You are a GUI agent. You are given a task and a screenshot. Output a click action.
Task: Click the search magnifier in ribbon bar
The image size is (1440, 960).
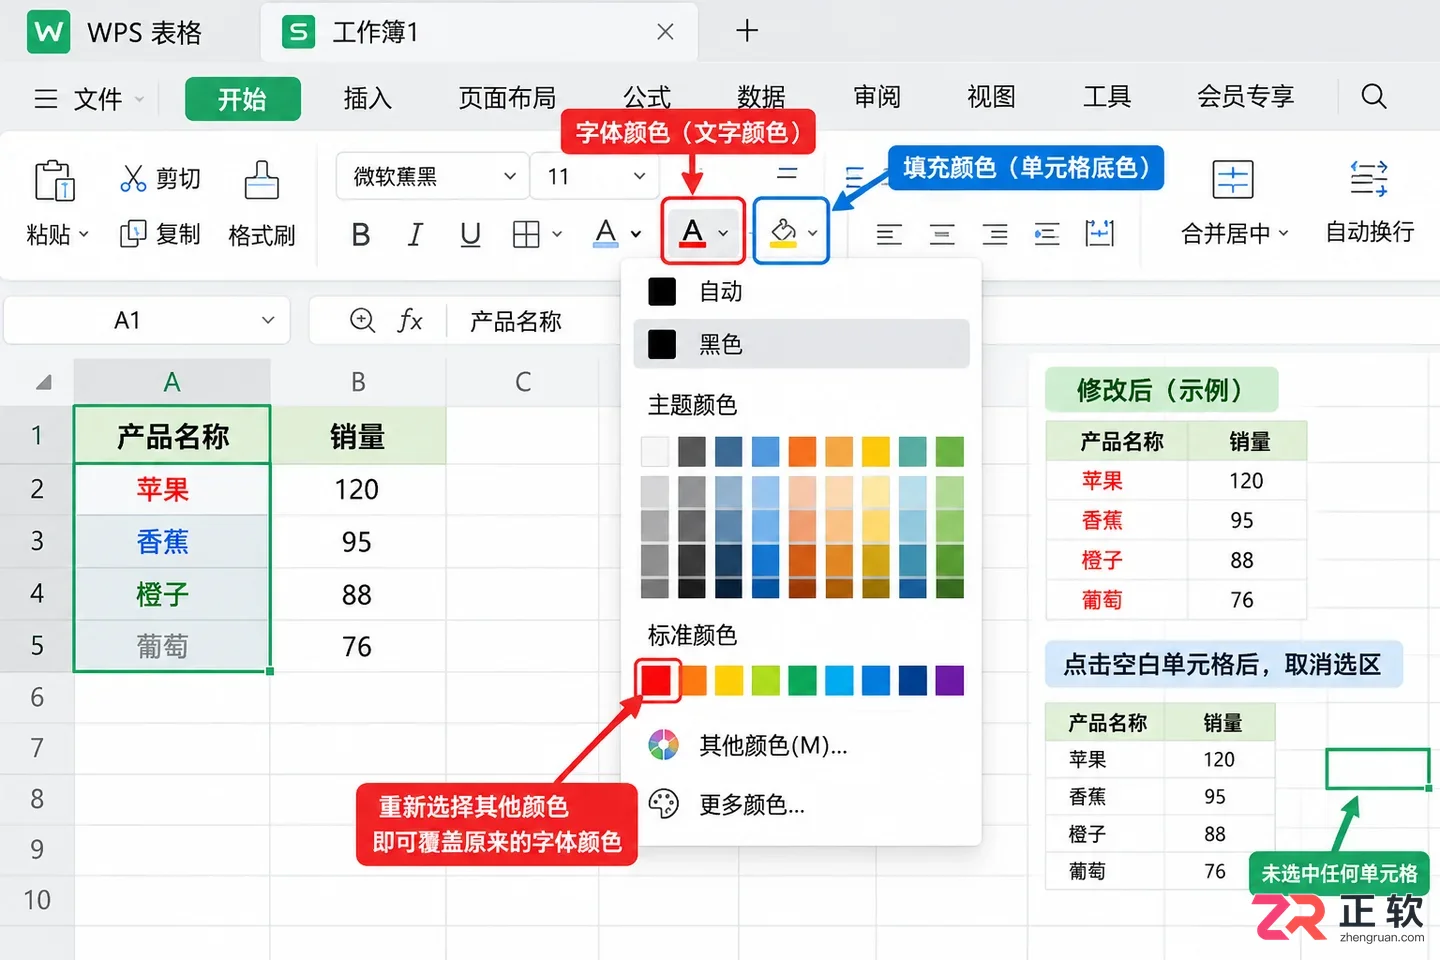point(1374,96)
